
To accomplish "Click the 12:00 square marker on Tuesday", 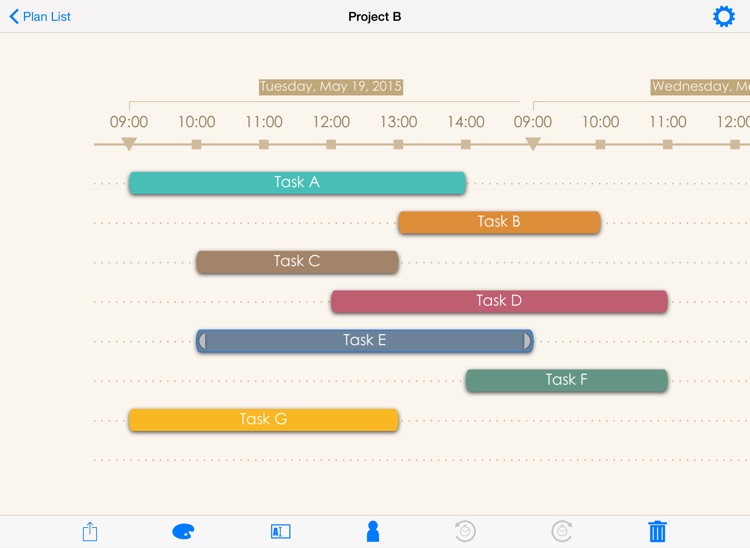I will click(331, 145).
